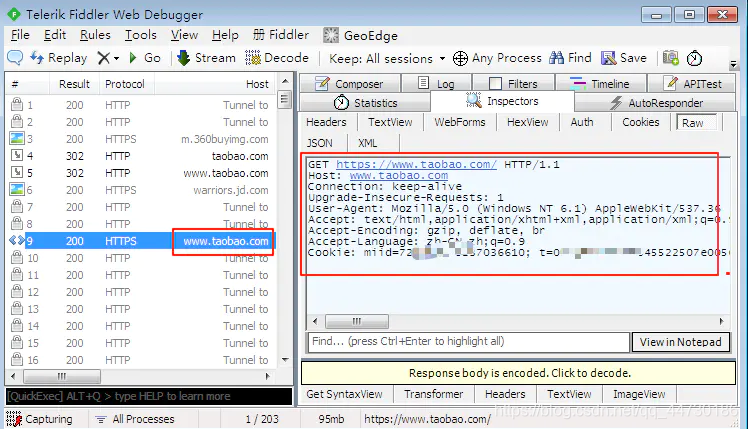Select the ImageView response tab
This screenshot has width=748, height=429.
(639, 394)
